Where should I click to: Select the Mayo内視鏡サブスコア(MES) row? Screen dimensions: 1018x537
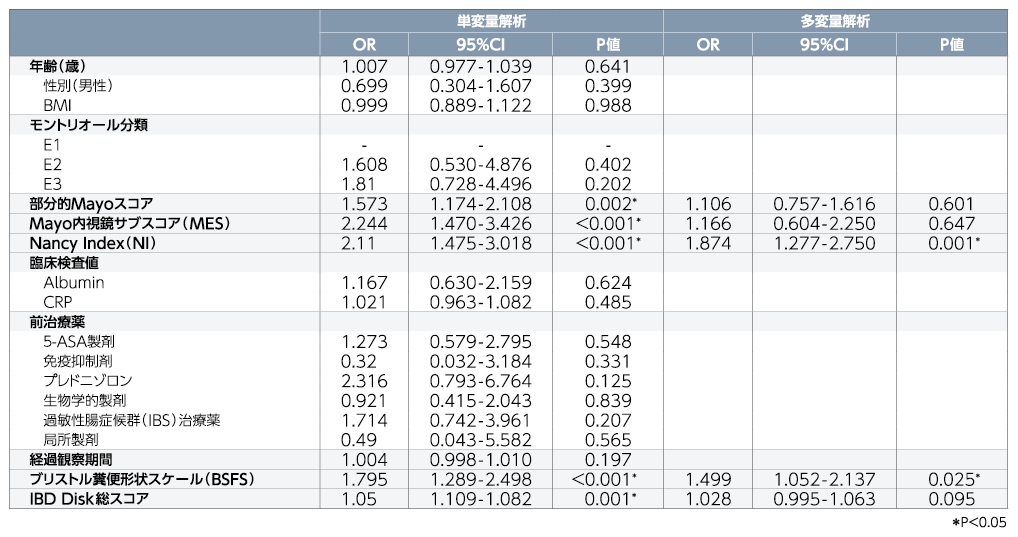click(x=508, y=223)
